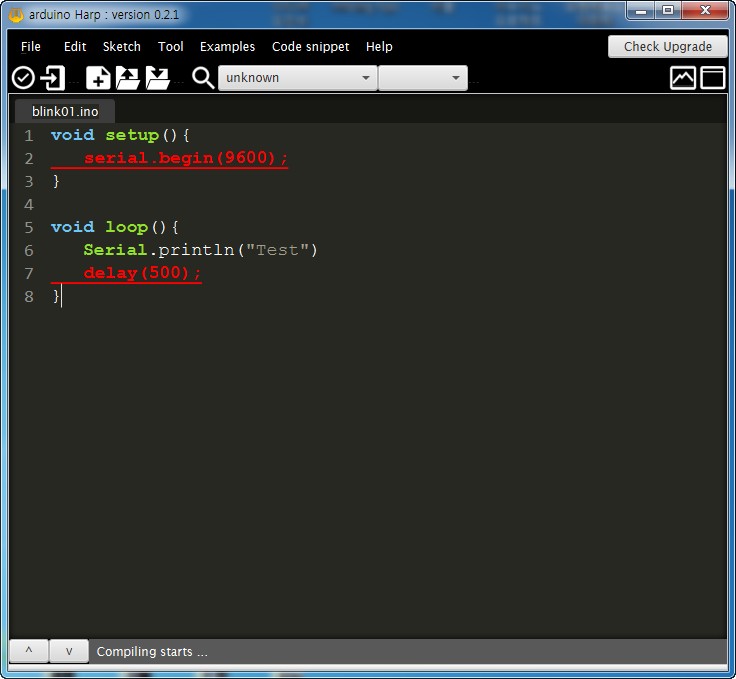Open the Edit menu
The height and width of the screenshot is (679, 736).
[75, 46]
